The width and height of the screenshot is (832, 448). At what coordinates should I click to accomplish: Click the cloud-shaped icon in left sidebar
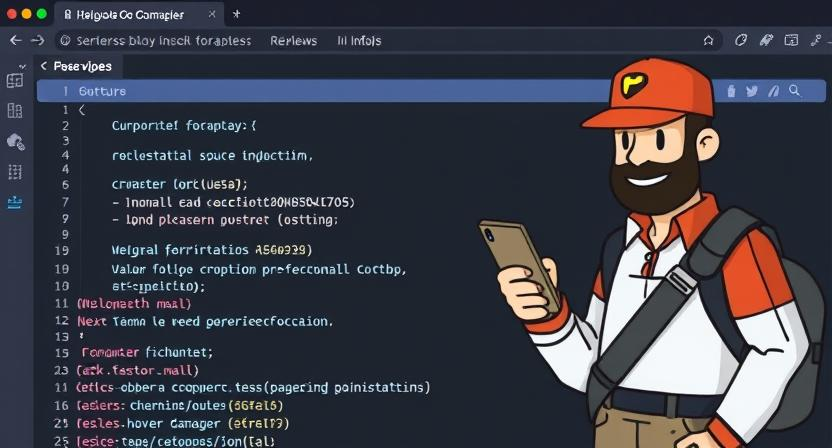[15, 142]
